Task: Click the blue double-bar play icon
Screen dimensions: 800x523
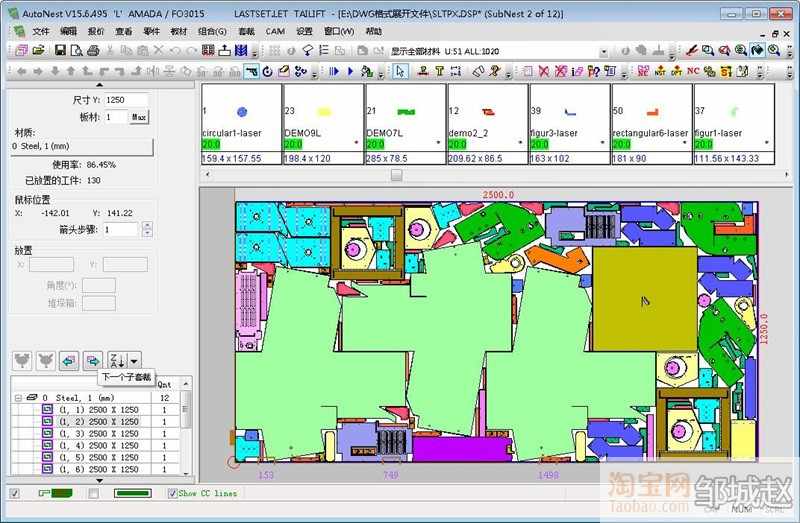Action: pyautogui.click(x=334, y=71)
